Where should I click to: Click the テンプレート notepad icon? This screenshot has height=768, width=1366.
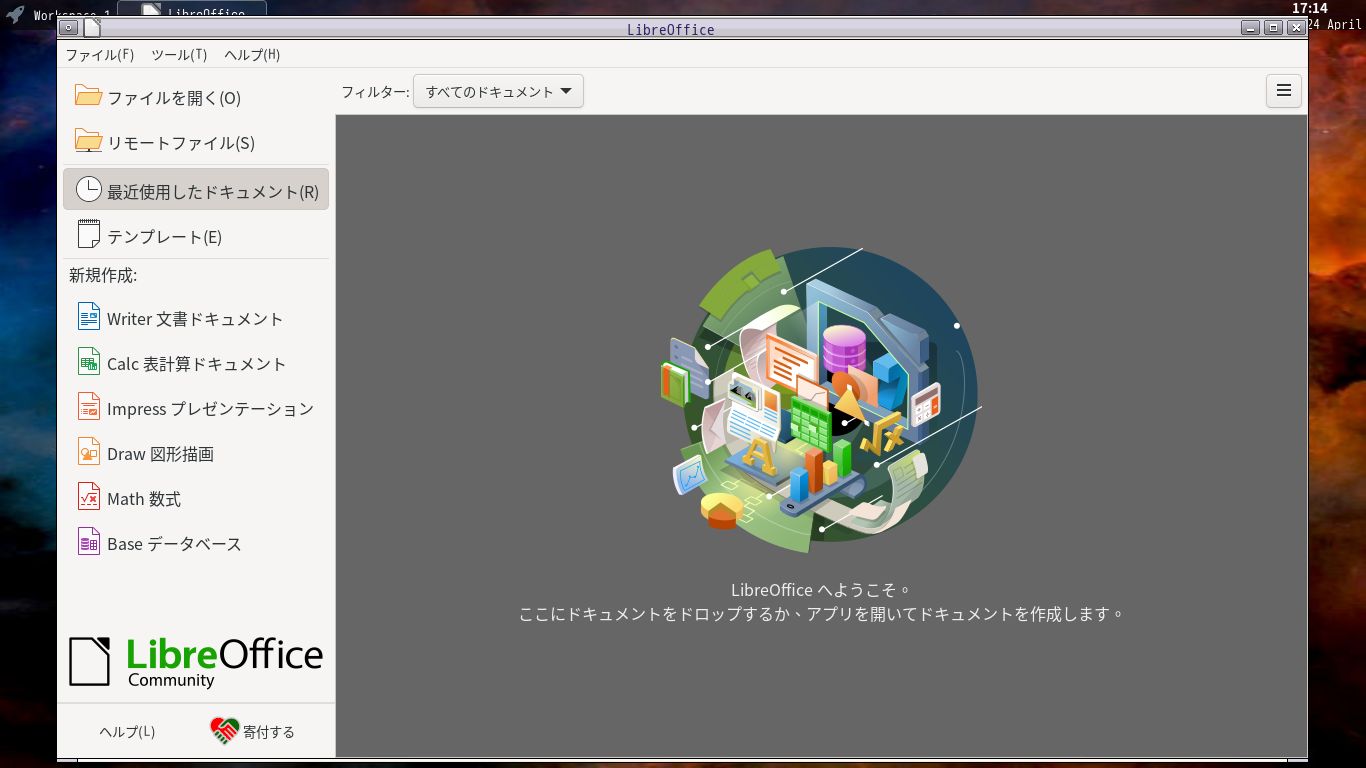[89, 236]
